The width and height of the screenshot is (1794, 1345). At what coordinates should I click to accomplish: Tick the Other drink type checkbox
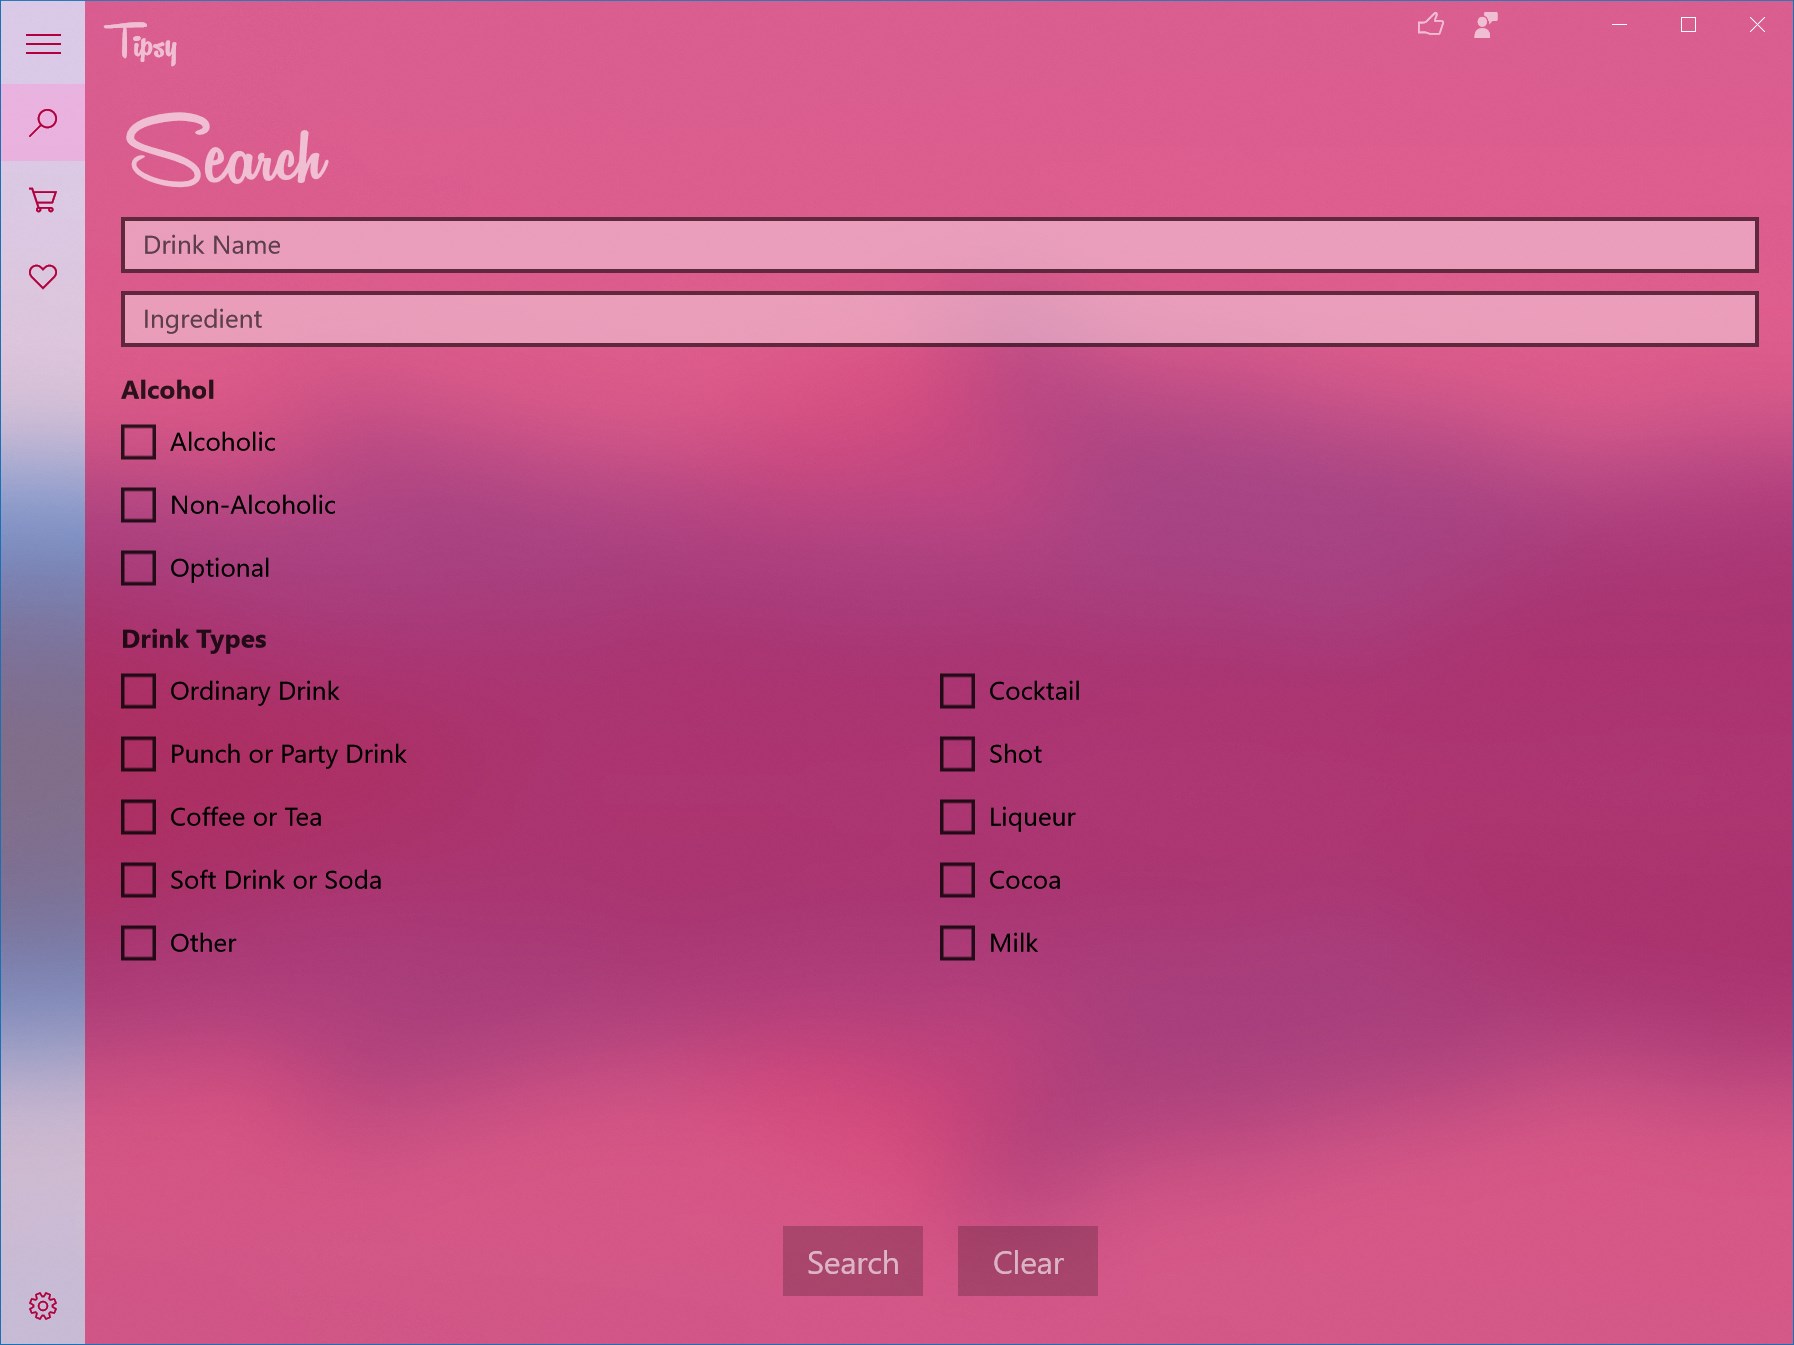point(139,943)
